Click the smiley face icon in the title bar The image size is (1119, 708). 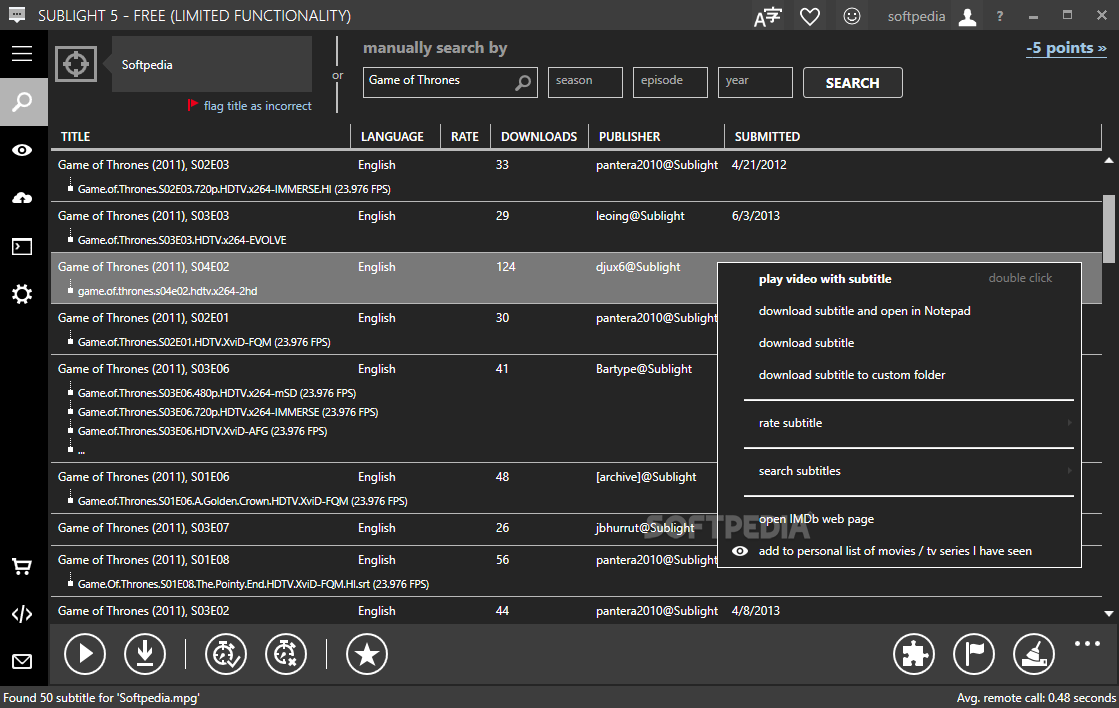pyautogui.click(x=851, y=16)
